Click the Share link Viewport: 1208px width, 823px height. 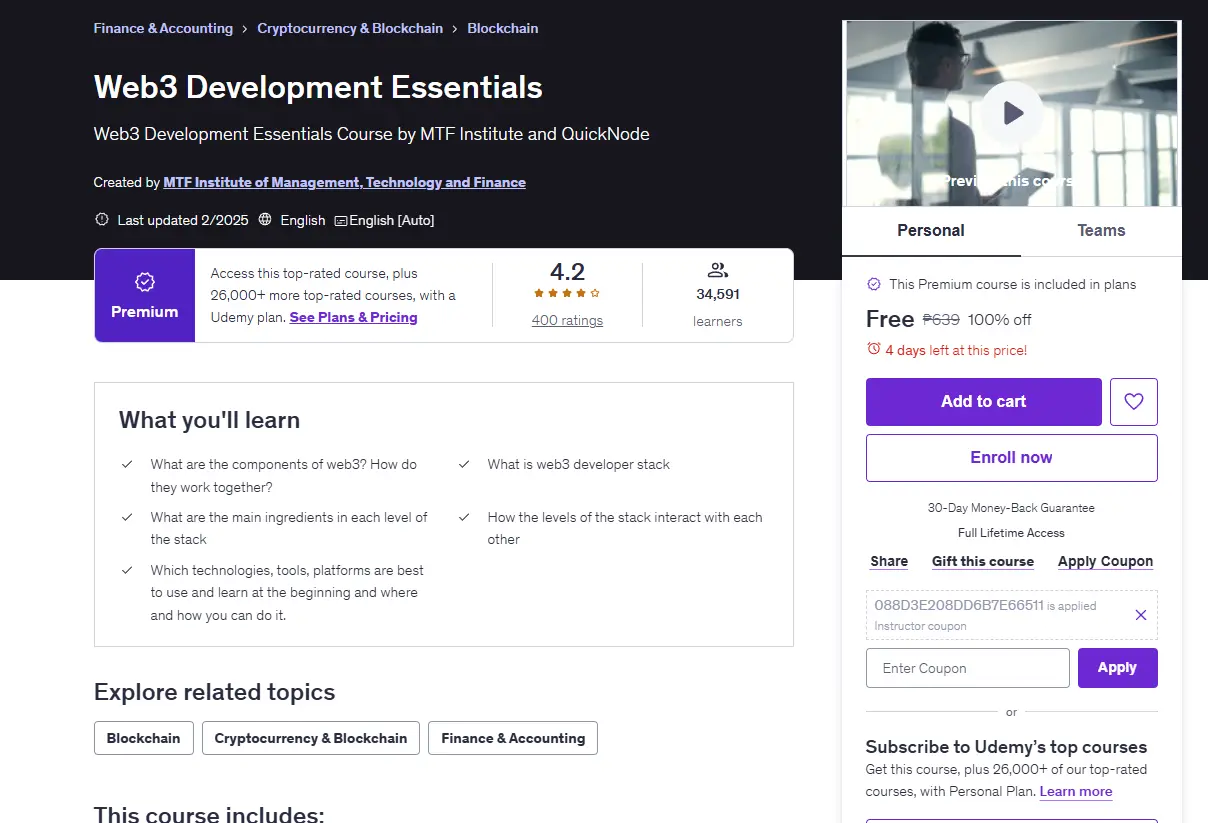pyautogui.click(x=889, y=561)
